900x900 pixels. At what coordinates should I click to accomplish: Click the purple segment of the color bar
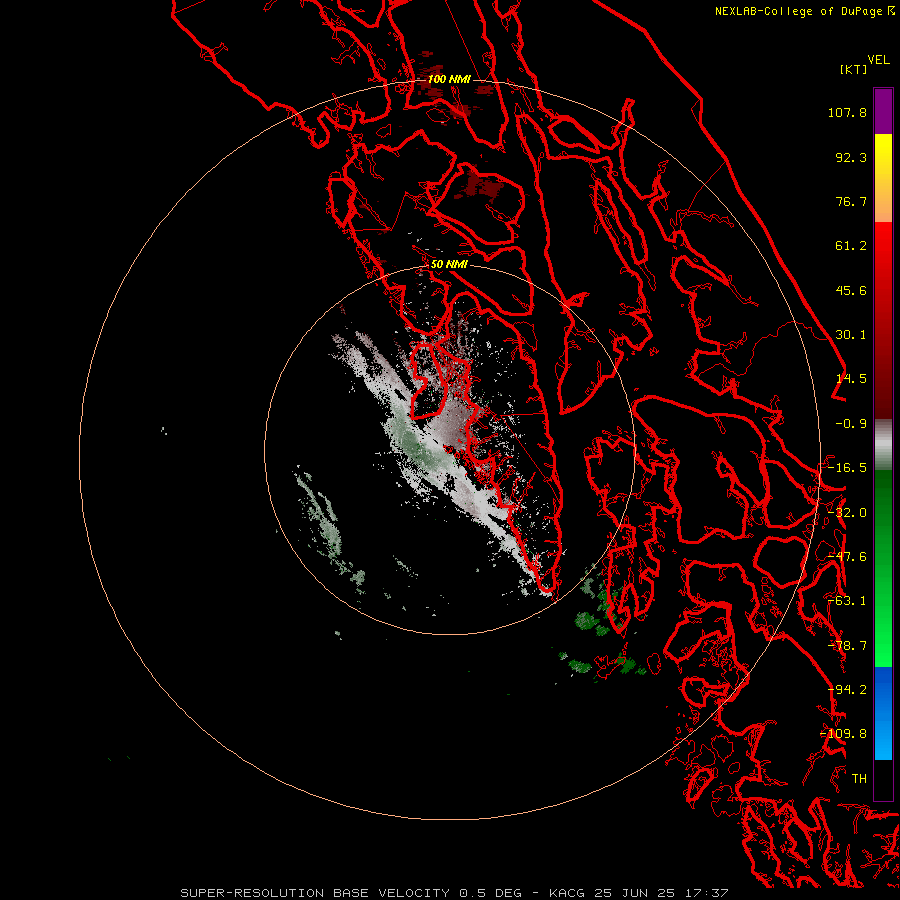883,111
